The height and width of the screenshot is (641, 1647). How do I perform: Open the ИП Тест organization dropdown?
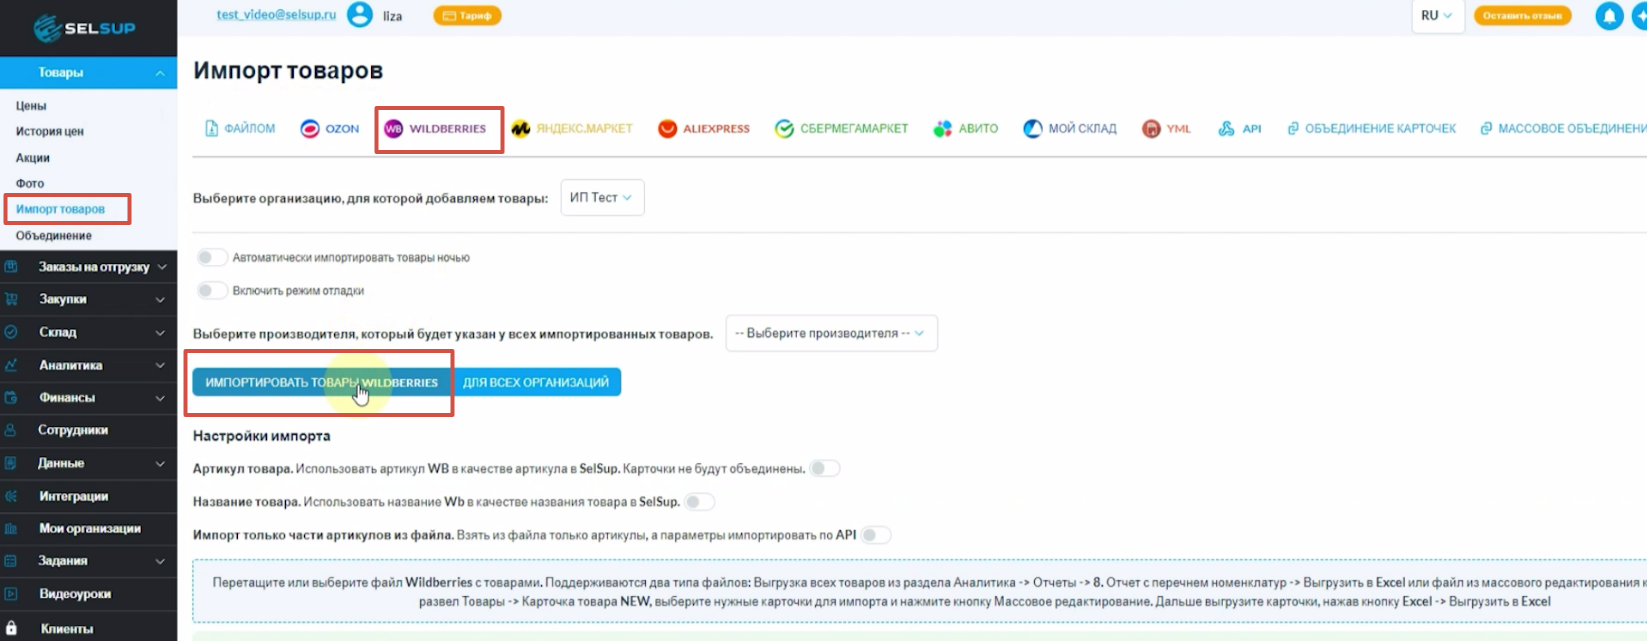click(602, 198)
